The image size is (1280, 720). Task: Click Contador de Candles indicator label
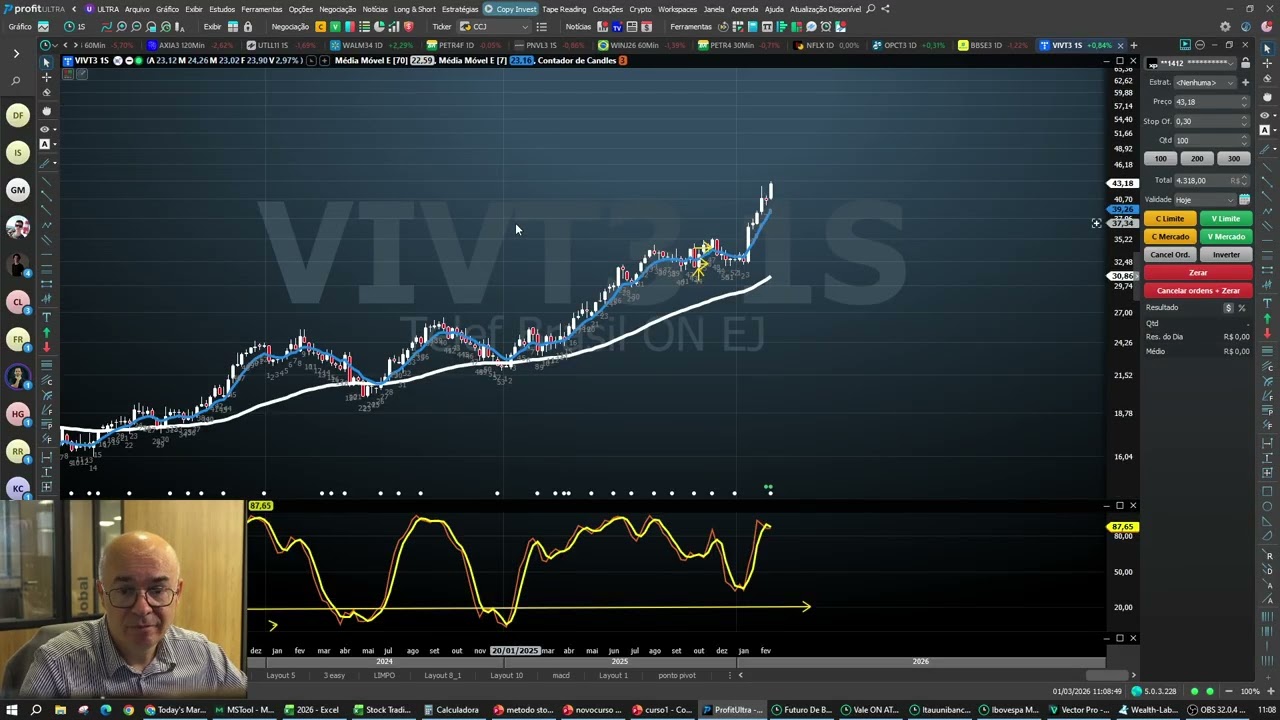(576, 61)
